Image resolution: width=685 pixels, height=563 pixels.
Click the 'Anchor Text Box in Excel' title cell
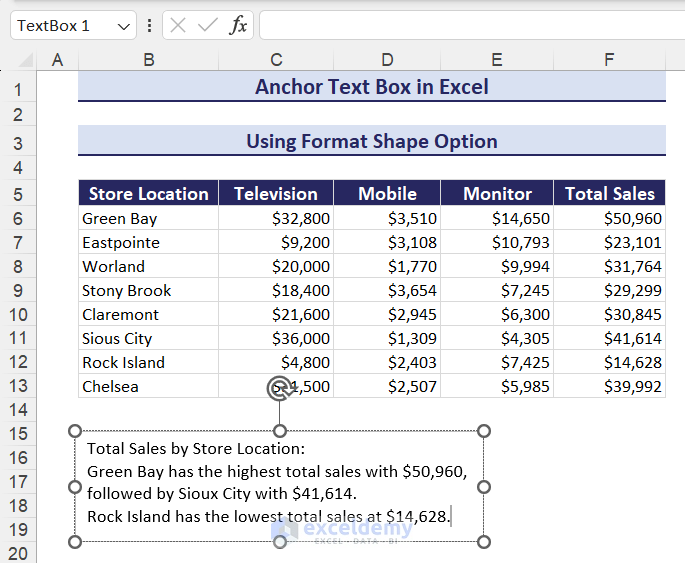[x=372, y=86]
